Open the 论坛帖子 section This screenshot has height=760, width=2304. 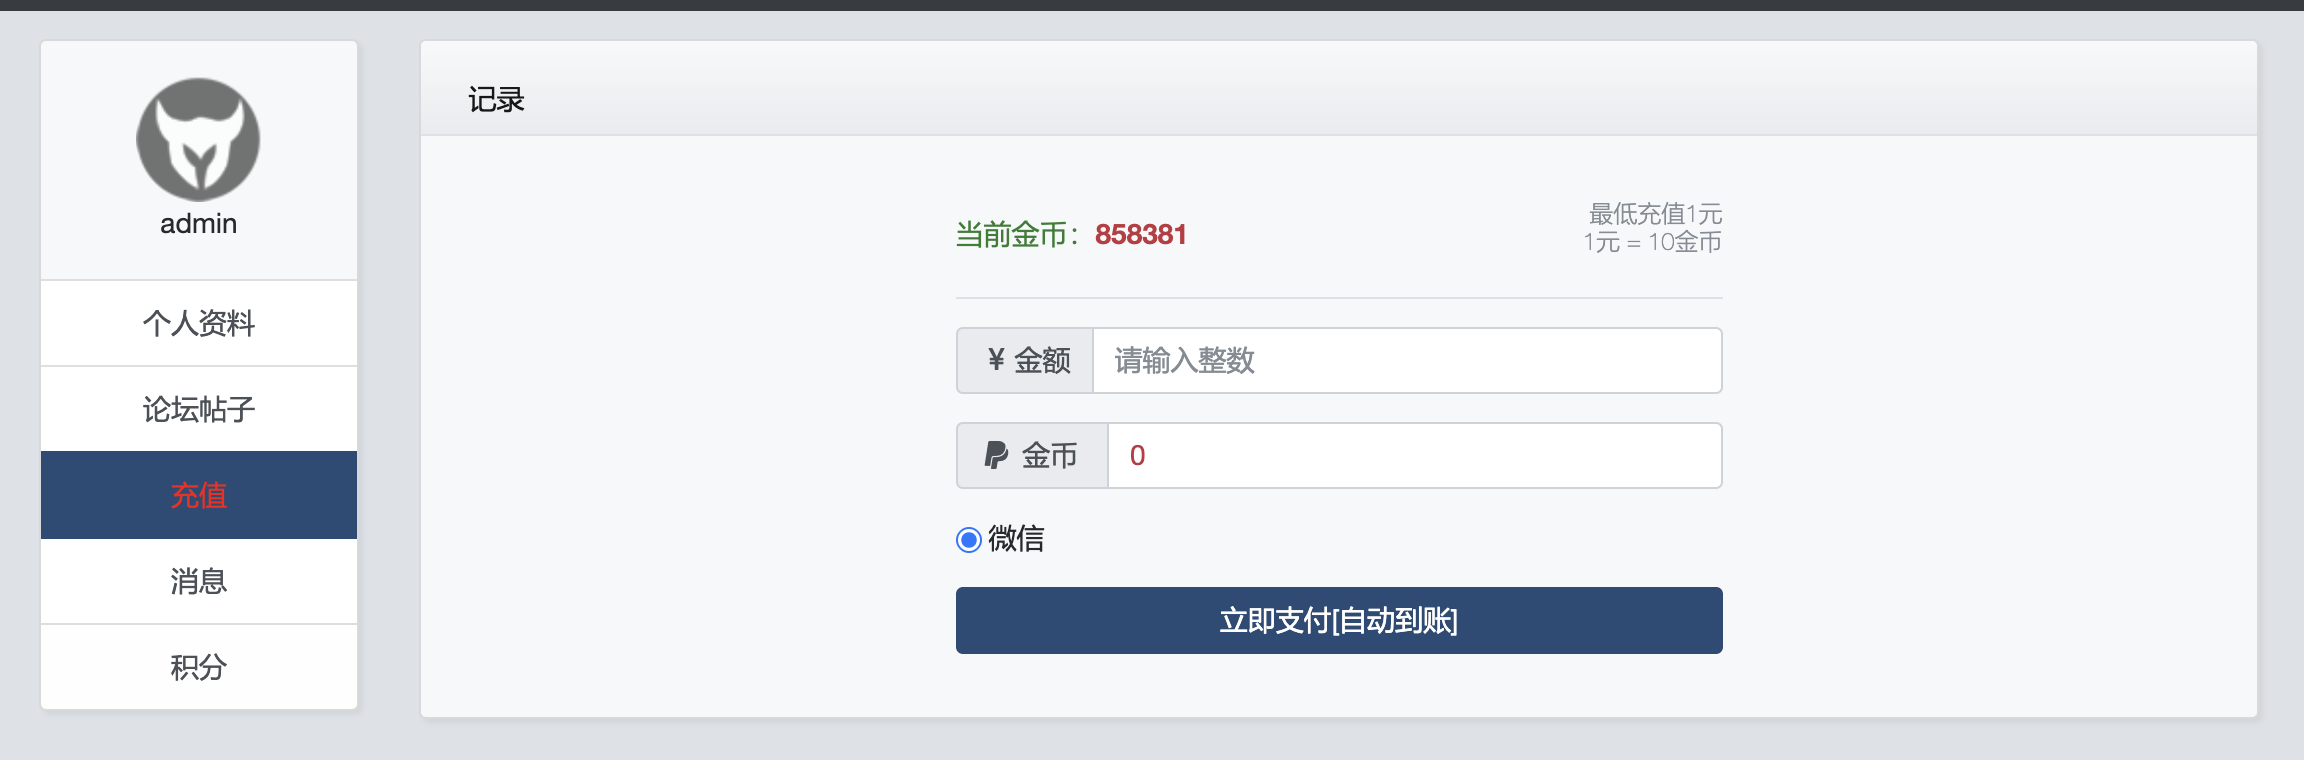[197, 408]
